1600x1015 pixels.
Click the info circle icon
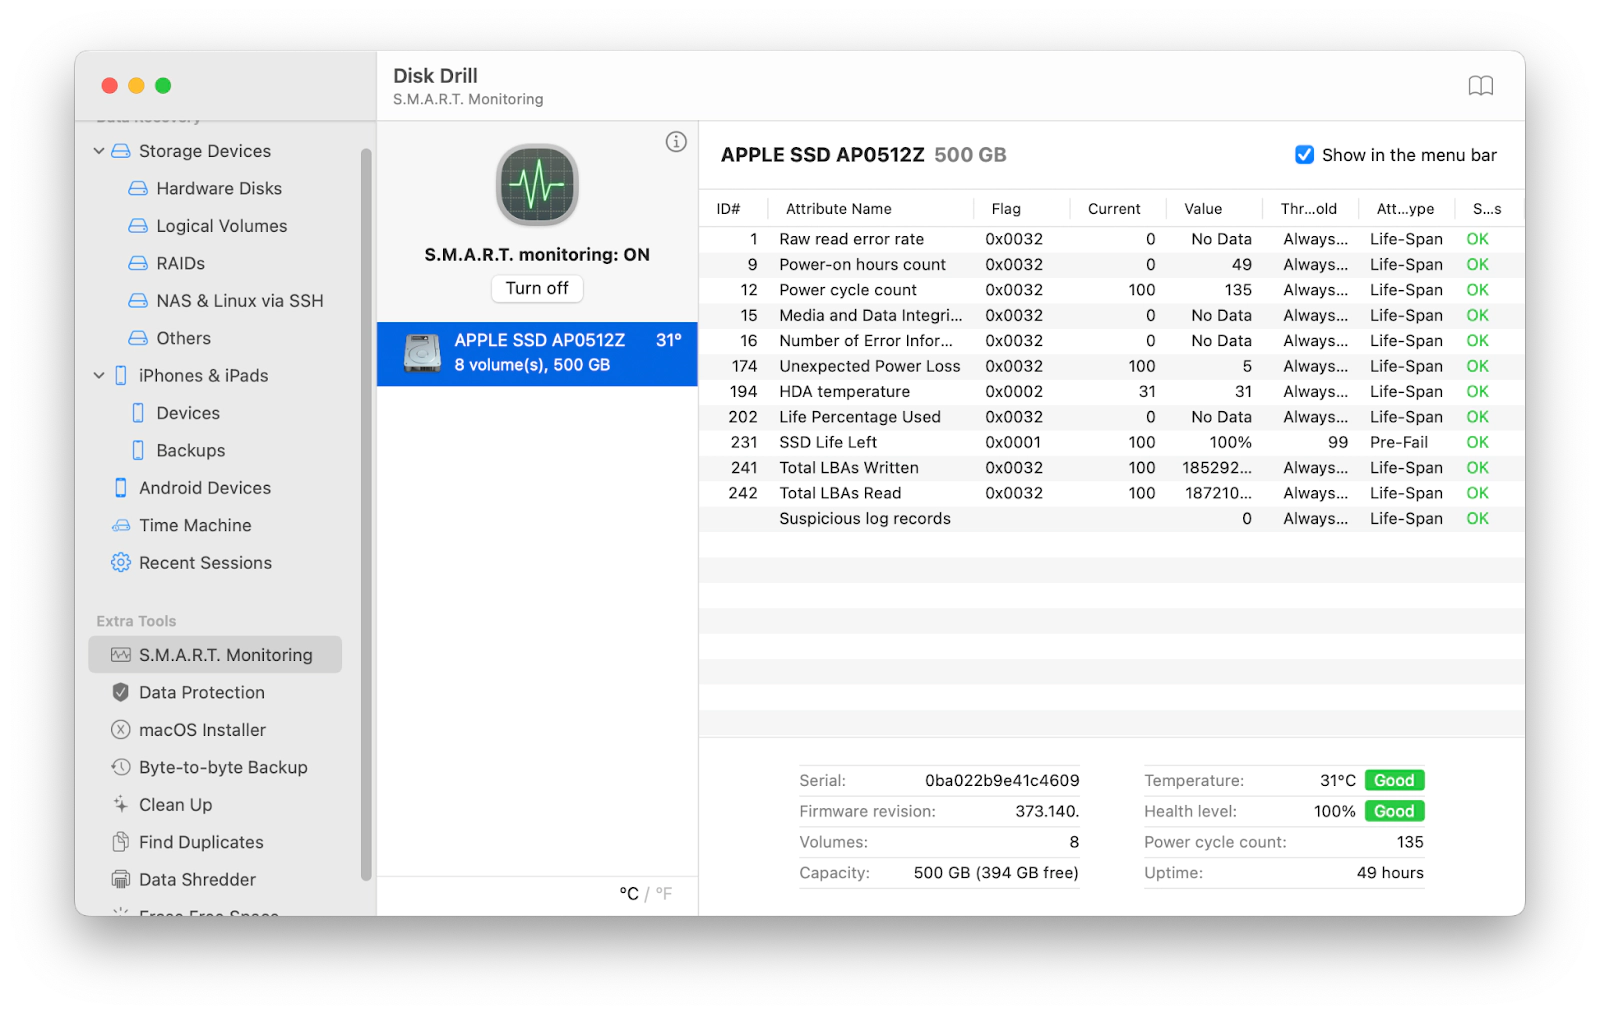click(676, 142)
